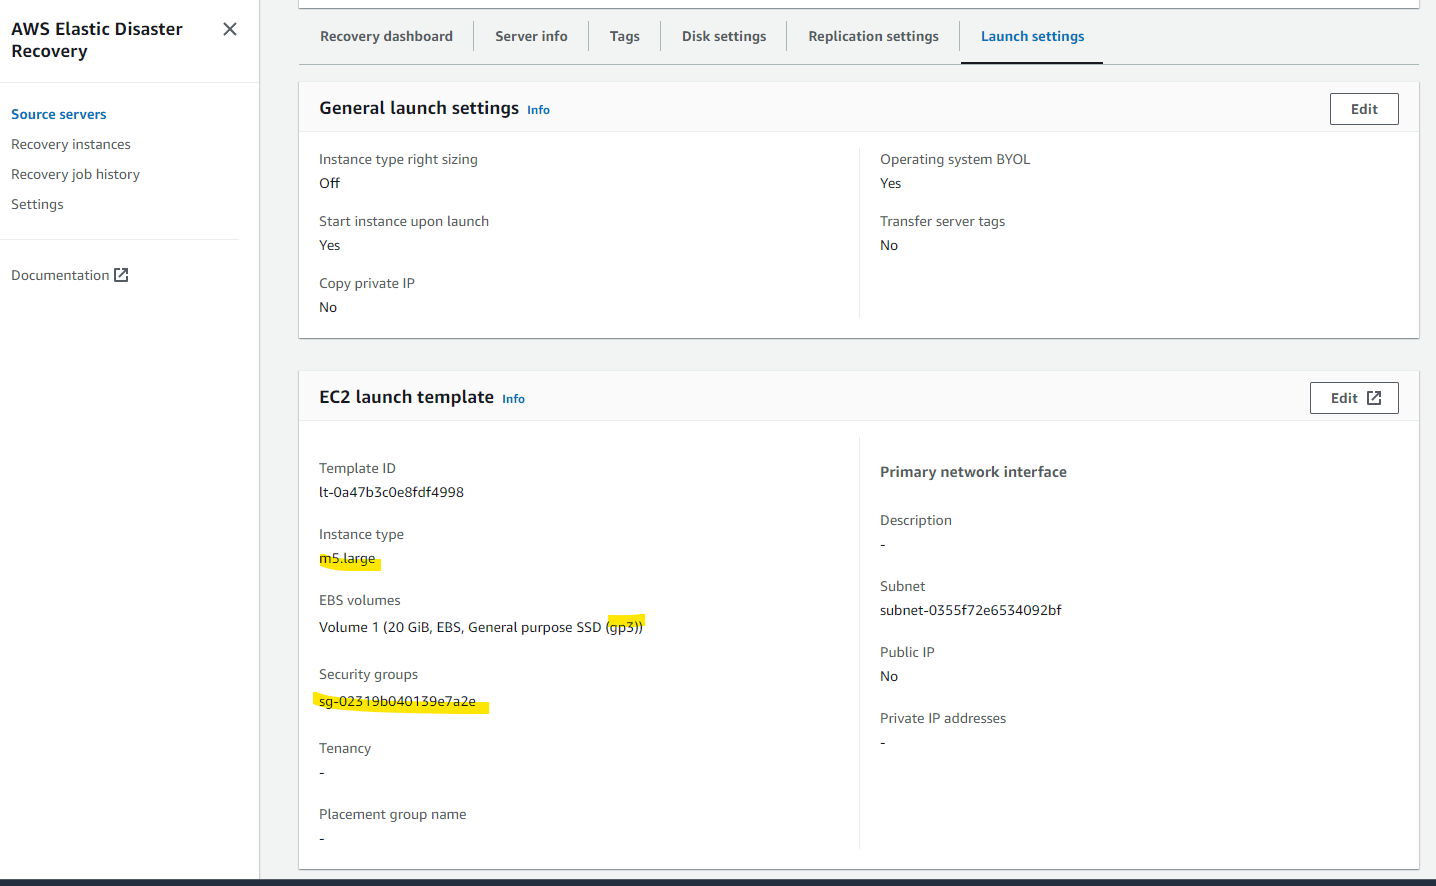Image resolution: width=1436 pixels, height=886 pixels.
Task: Click the external link icon on EC2 Edit button
Action: 1374,398
